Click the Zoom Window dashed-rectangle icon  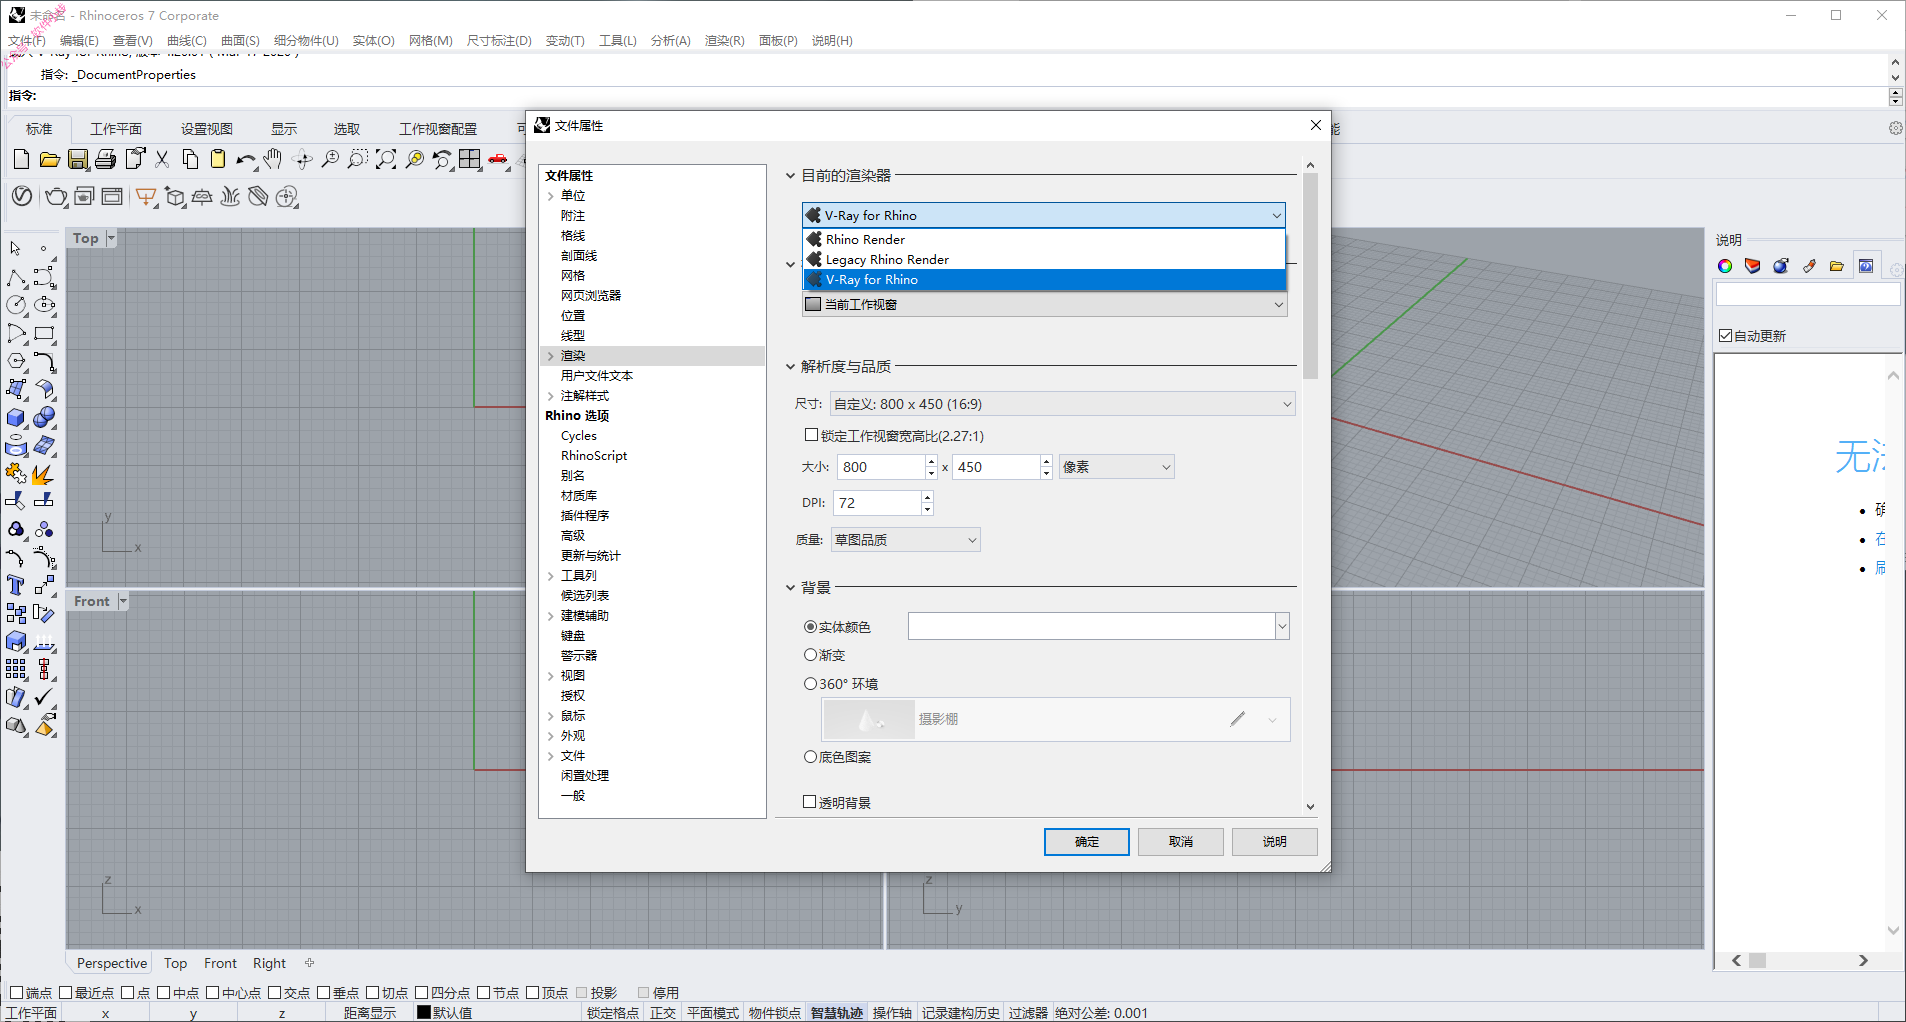[x=358, y=160]
